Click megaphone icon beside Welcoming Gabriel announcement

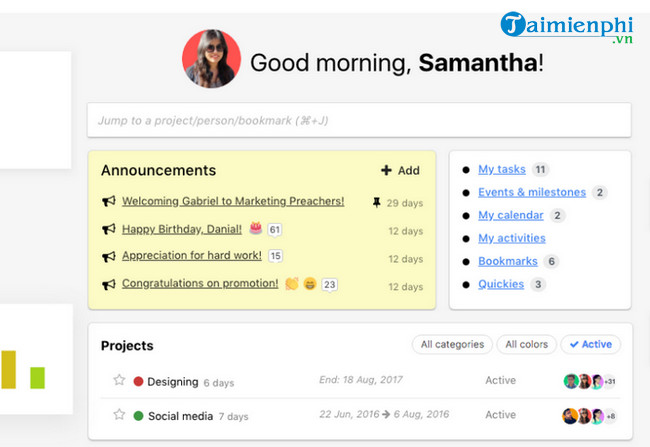pyautogui.click(x=109, y=202)
